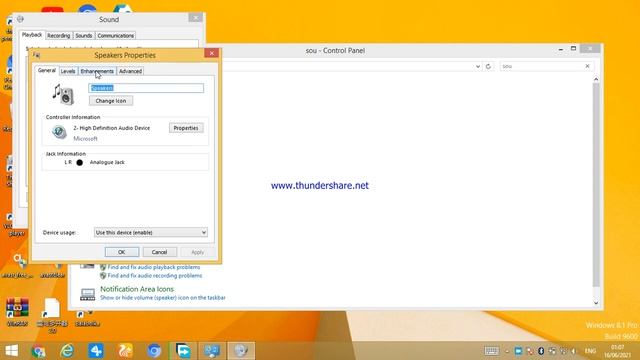Show hidden tray icons arrow
The height and width of the screenshot is (360, 640).
(x=507, y=351)
